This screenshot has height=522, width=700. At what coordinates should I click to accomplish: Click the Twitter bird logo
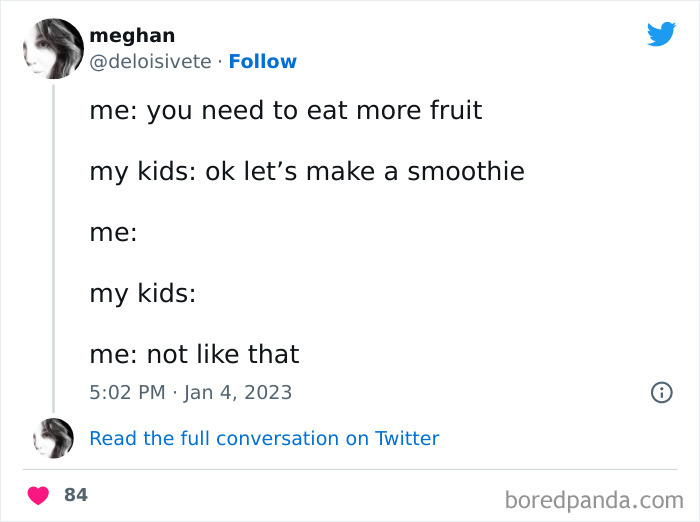pos(661,34)
